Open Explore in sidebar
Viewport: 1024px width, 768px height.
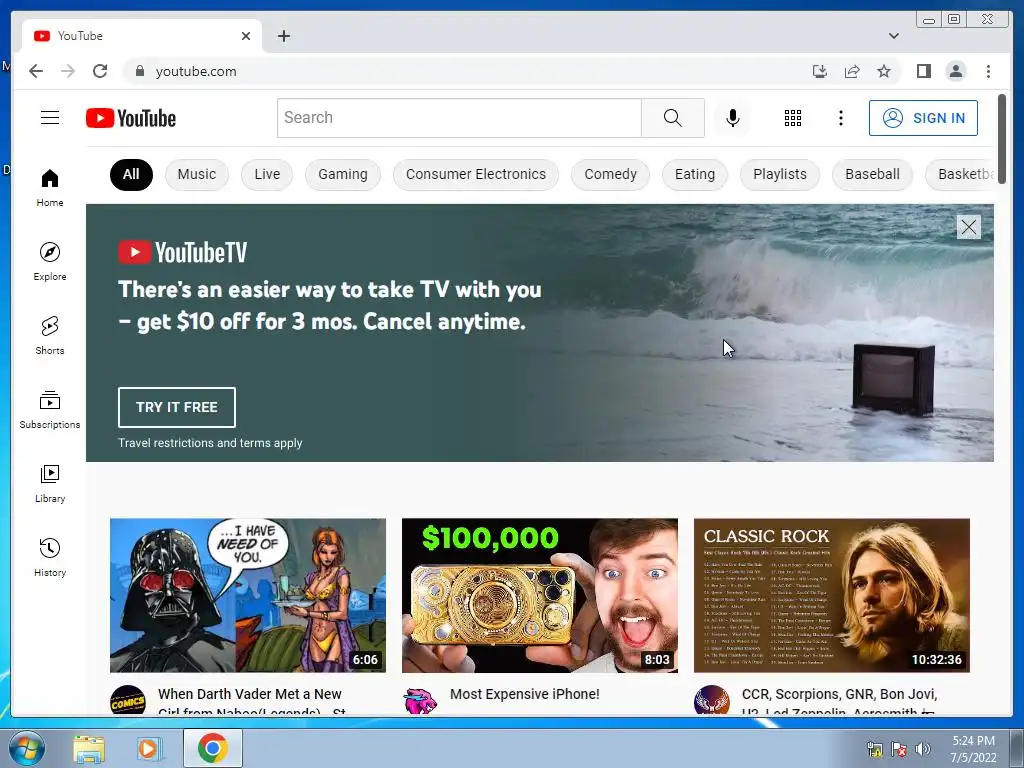[x=50, y=261]
